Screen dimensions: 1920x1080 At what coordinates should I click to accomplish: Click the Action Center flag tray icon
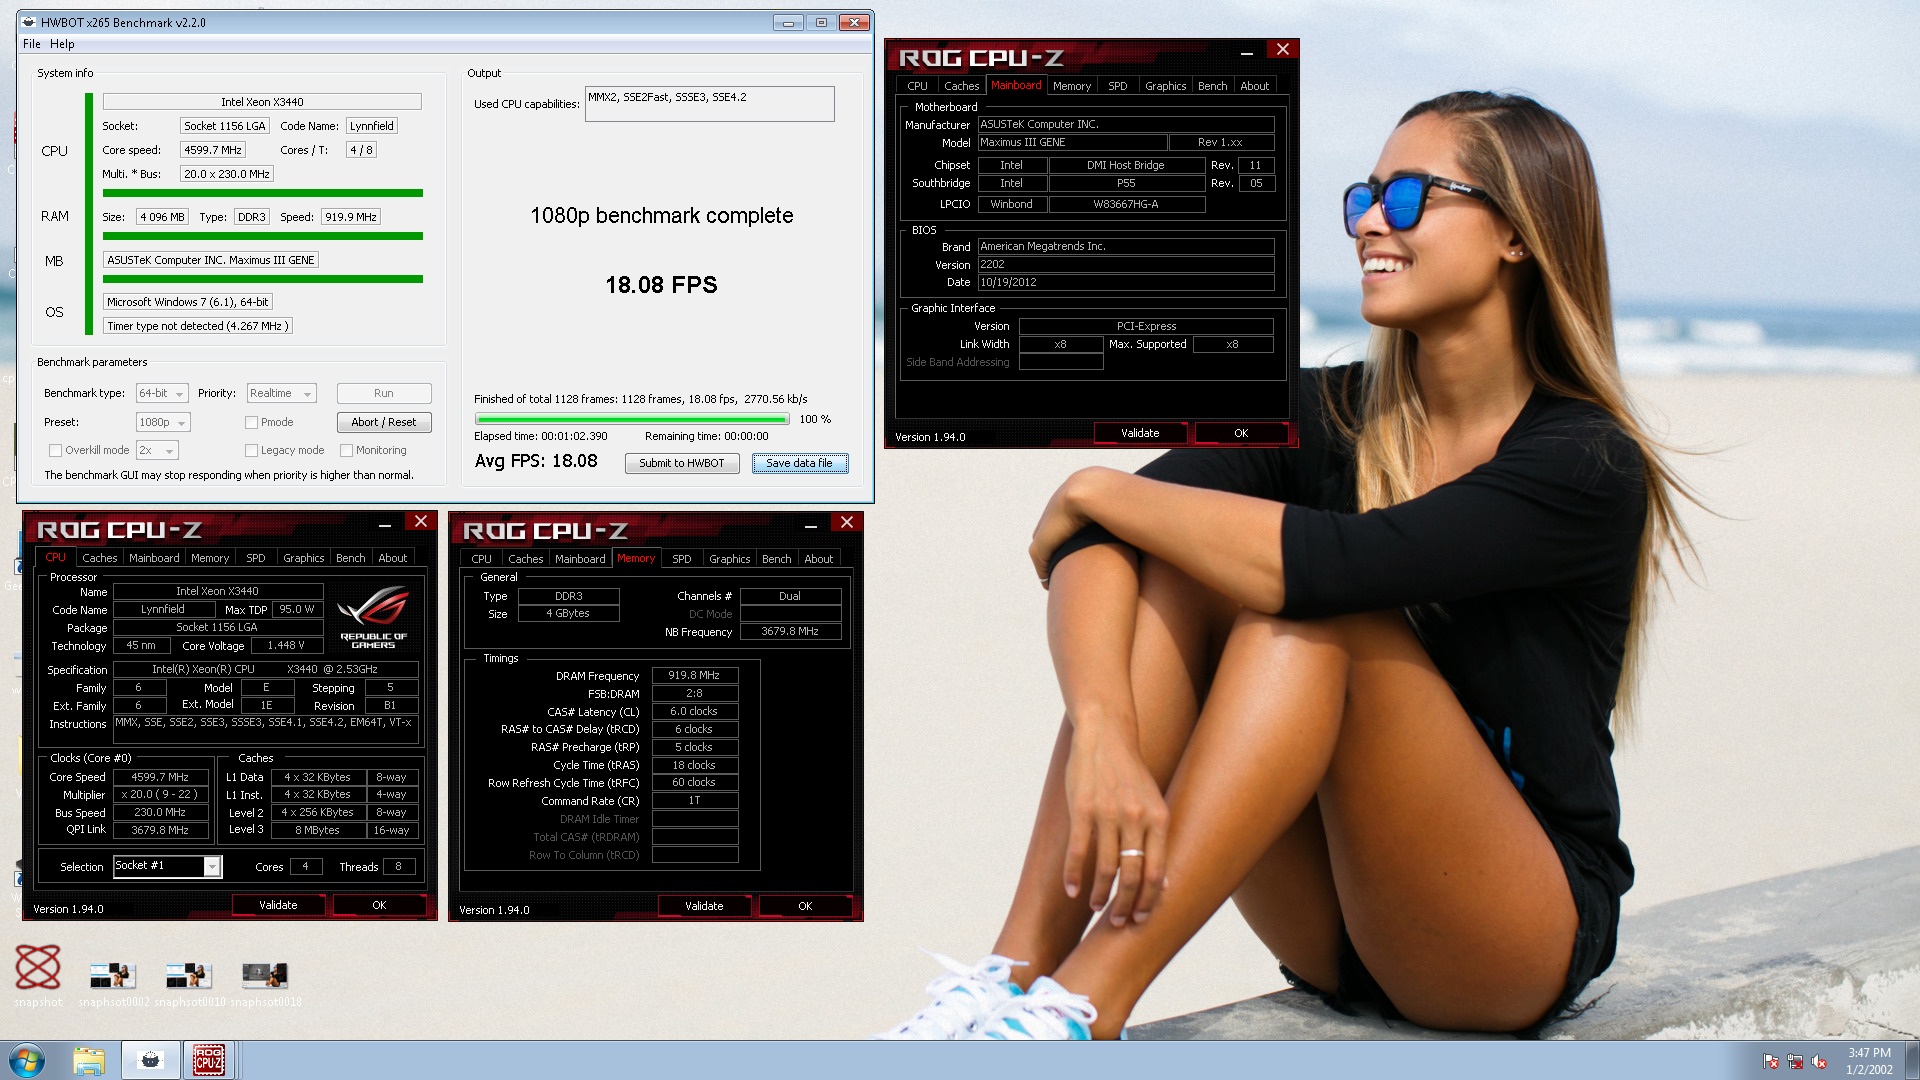[x=1771, y=1062]
